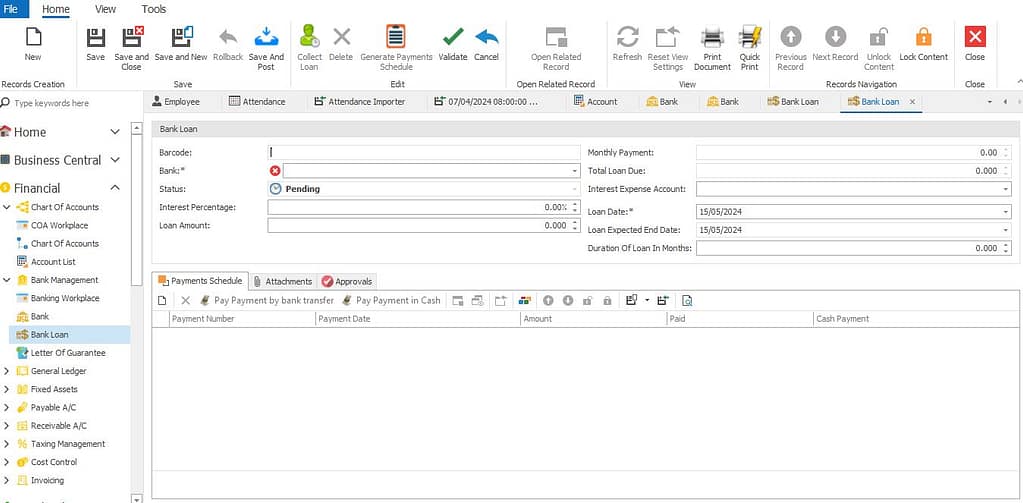Go to Next Record
Screen dimensions: 1023x503
[835, 37]
